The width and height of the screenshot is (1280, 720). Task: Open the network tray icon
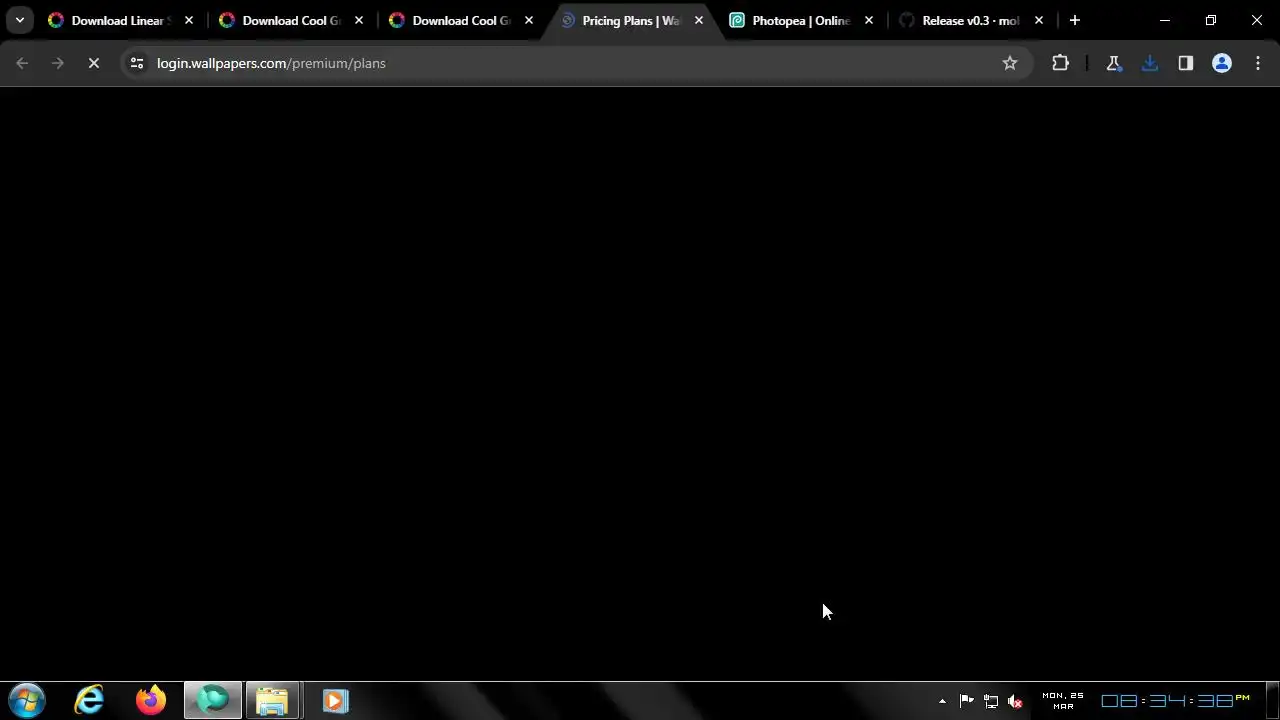[991, 701]
